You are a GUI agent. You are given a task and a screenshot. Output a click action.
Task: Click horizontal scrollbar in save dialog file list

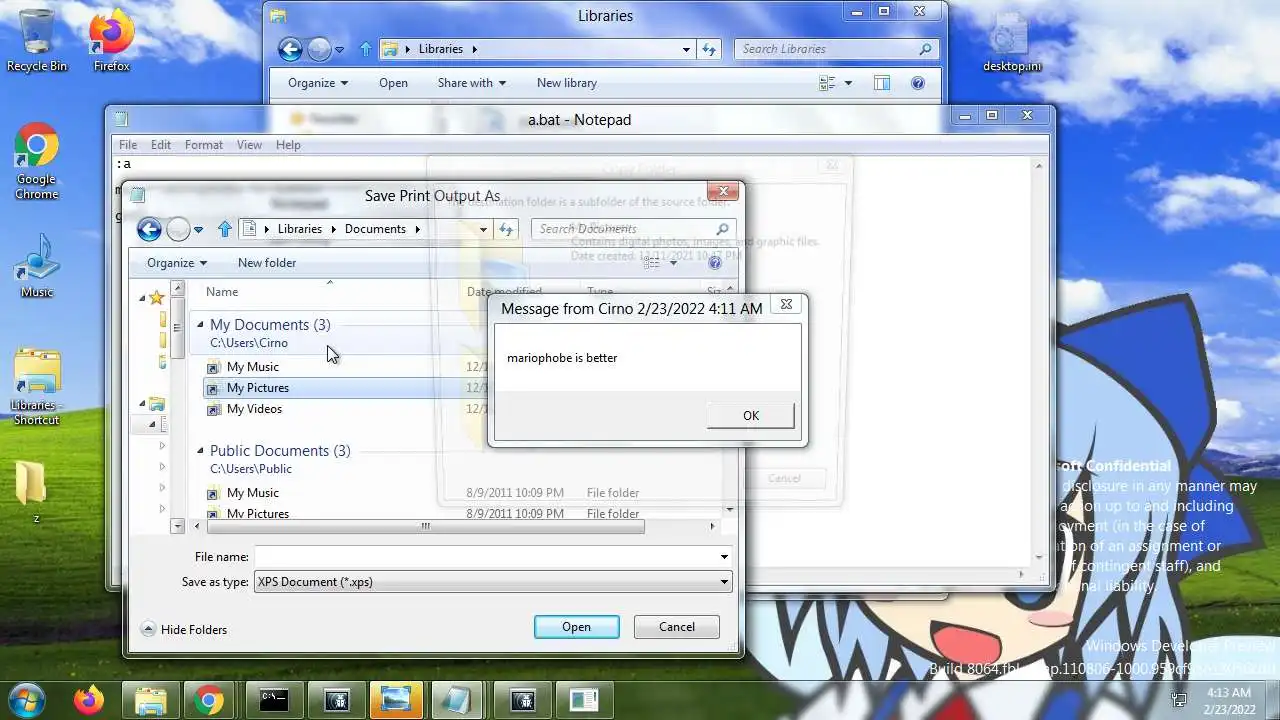425,526
